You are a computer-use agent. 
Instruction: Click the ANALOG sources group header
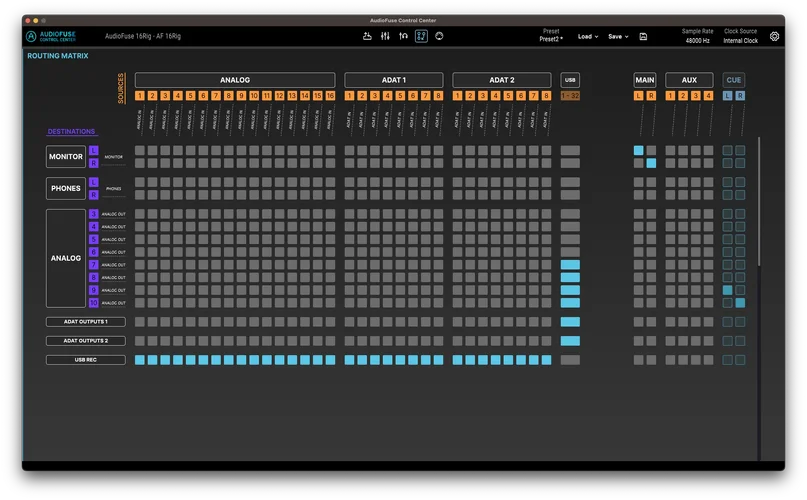(x=235, y=80)
